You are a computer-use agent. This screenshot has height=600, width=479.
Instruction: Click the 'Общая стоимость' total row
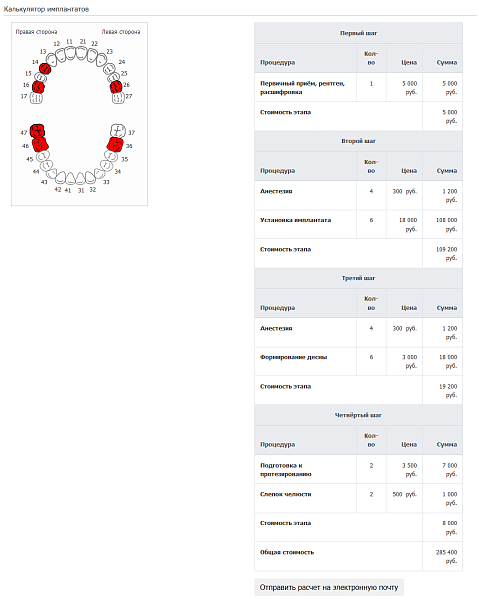358,556
